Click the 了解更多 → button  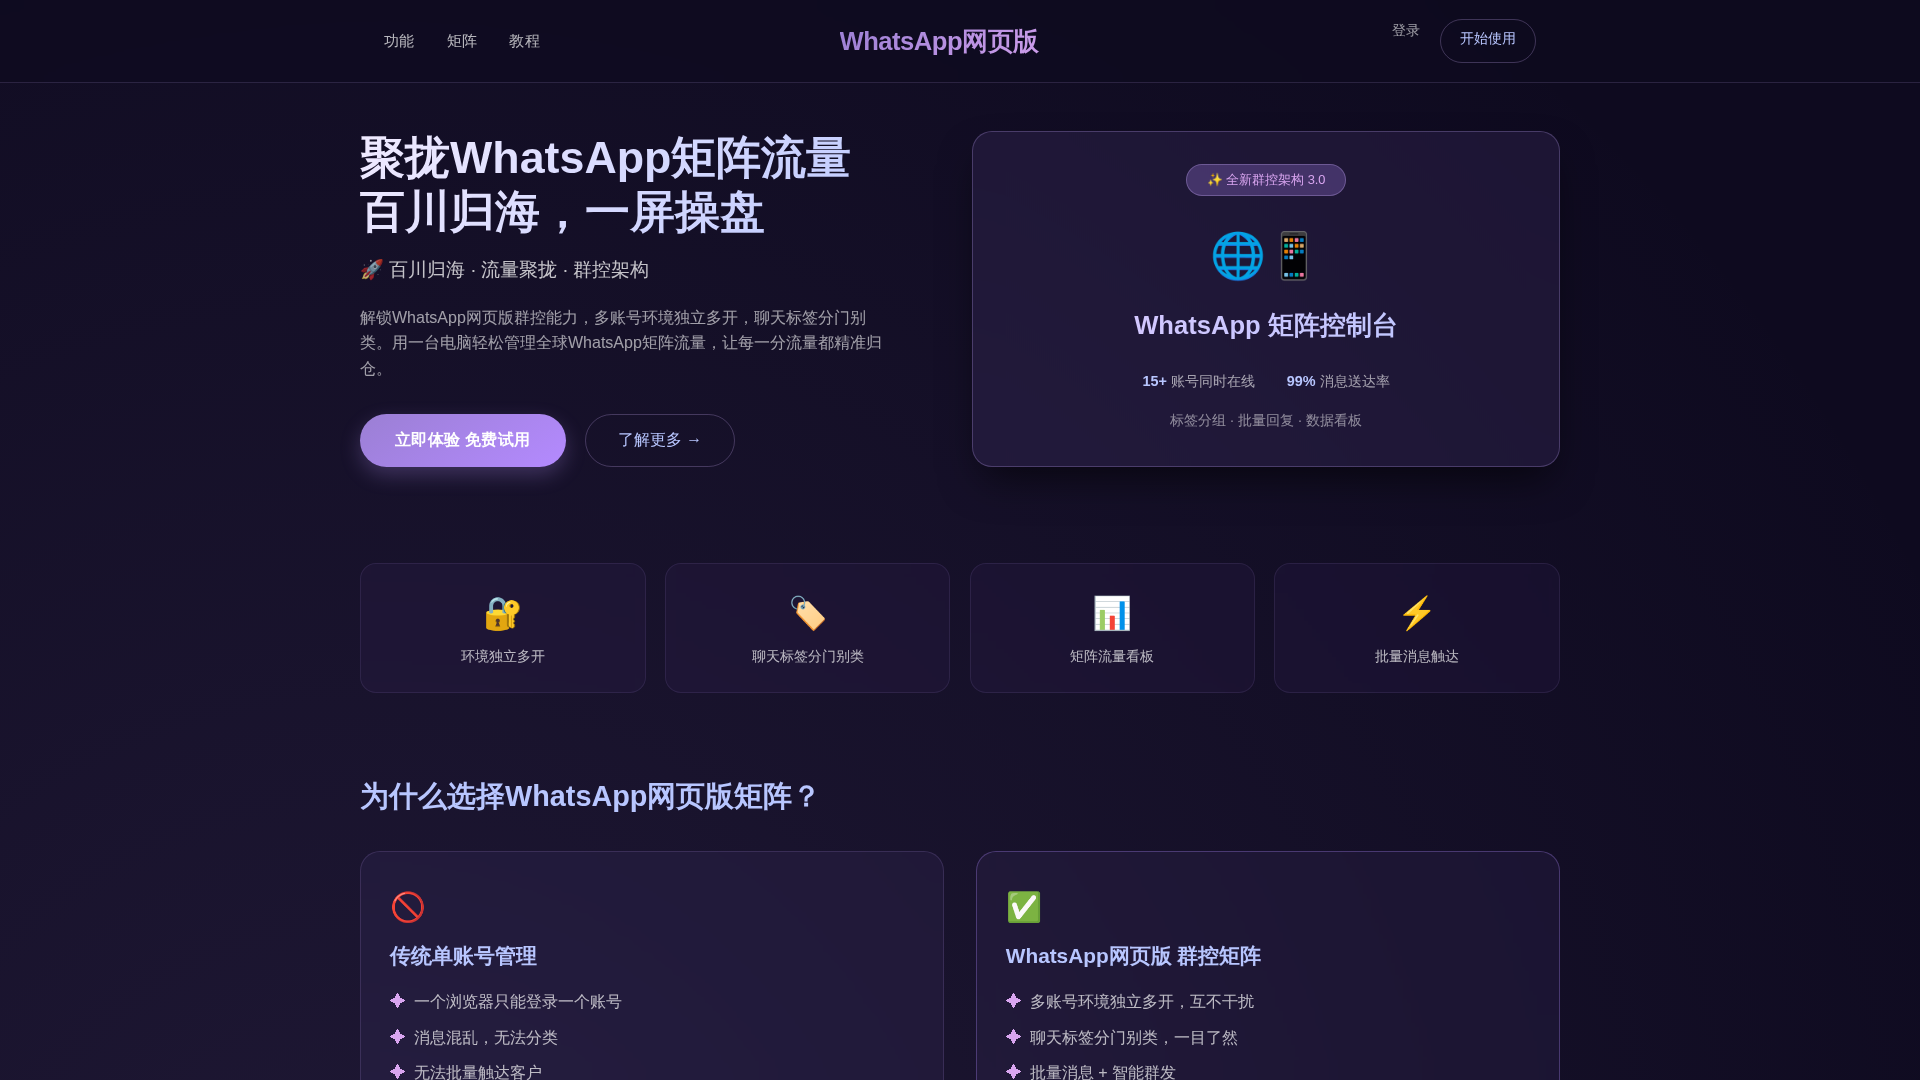(660, 440)
